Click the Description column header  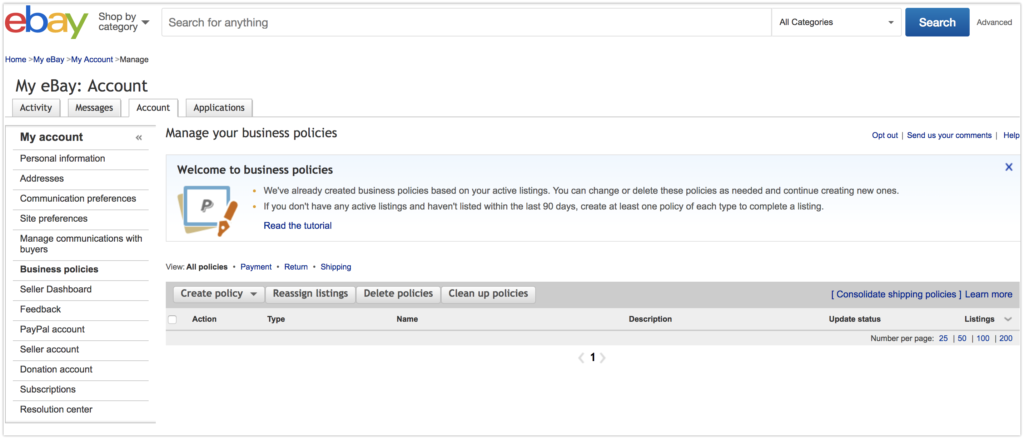pyautogui.click(x=650, y=319)
